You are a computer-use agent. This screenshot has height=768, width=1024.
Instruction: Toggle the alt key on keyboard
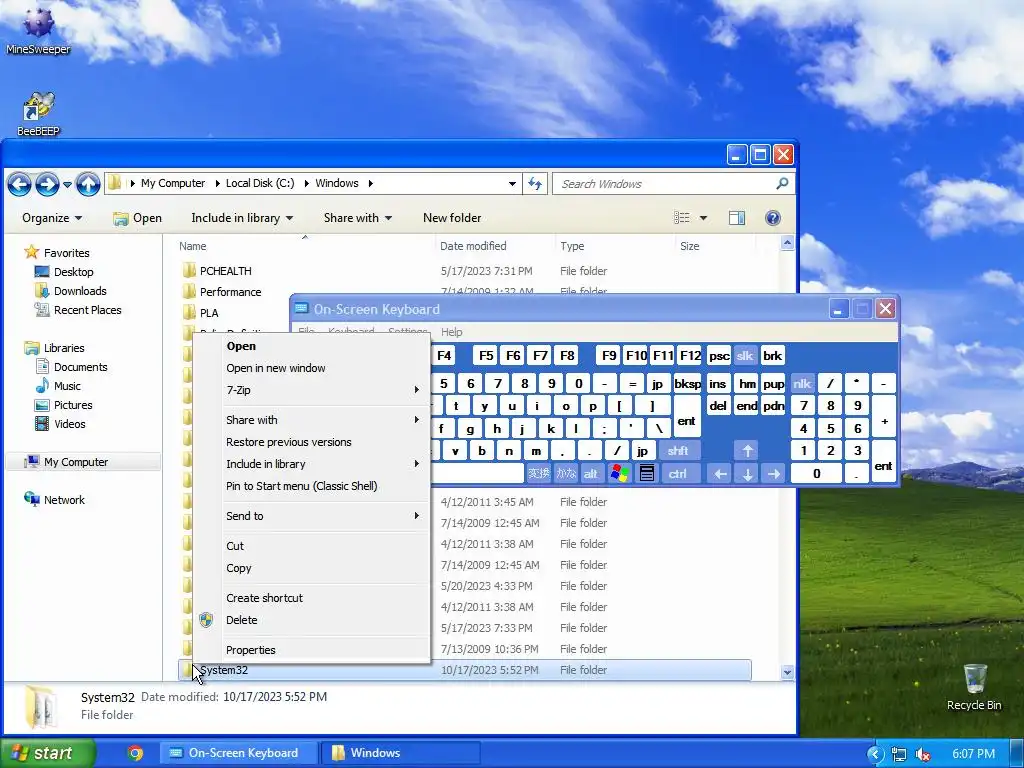pos(590,473)
